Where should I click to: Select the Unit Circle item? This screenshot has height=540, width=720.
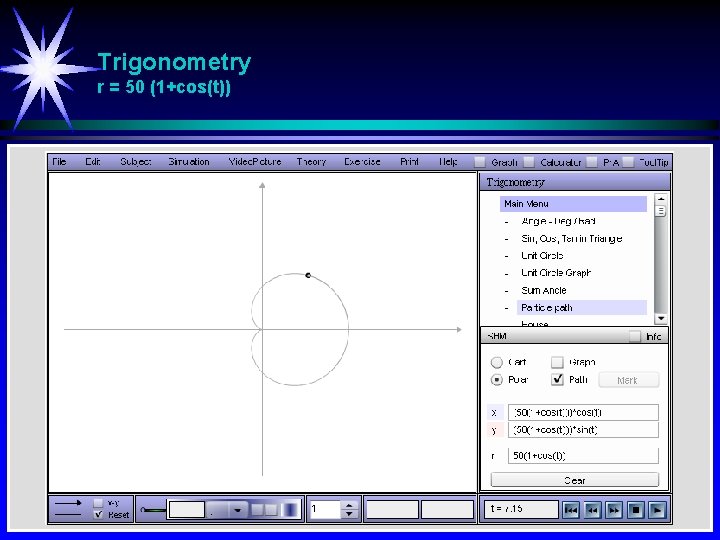pos(542,256)
